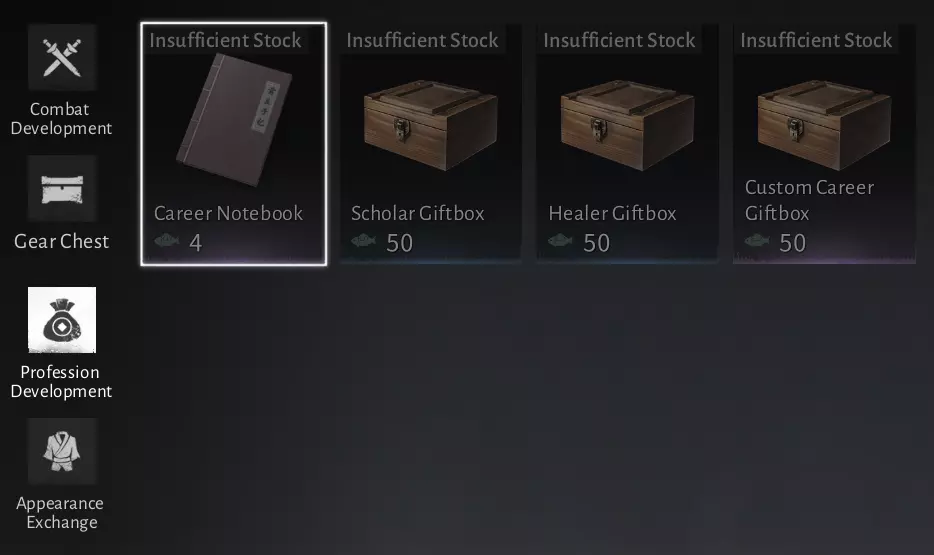Open Combat Development crossed swords icon
This screenshot has width=934, height=555.
tap(62, 57)
